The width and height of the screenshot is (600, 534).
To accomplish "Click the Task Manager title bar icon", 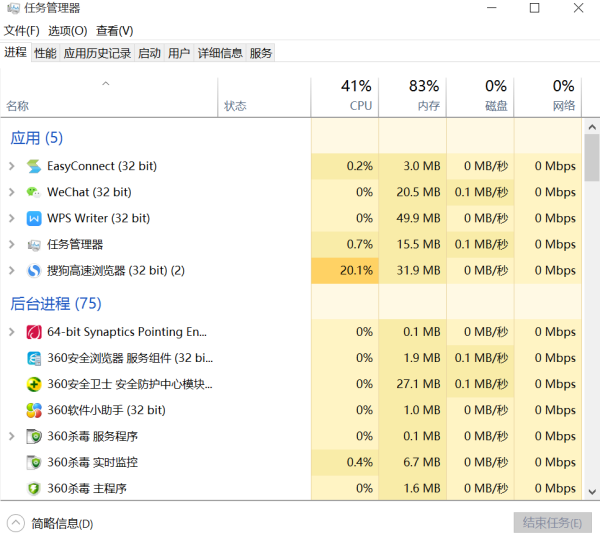I will [x=13, y=8].
